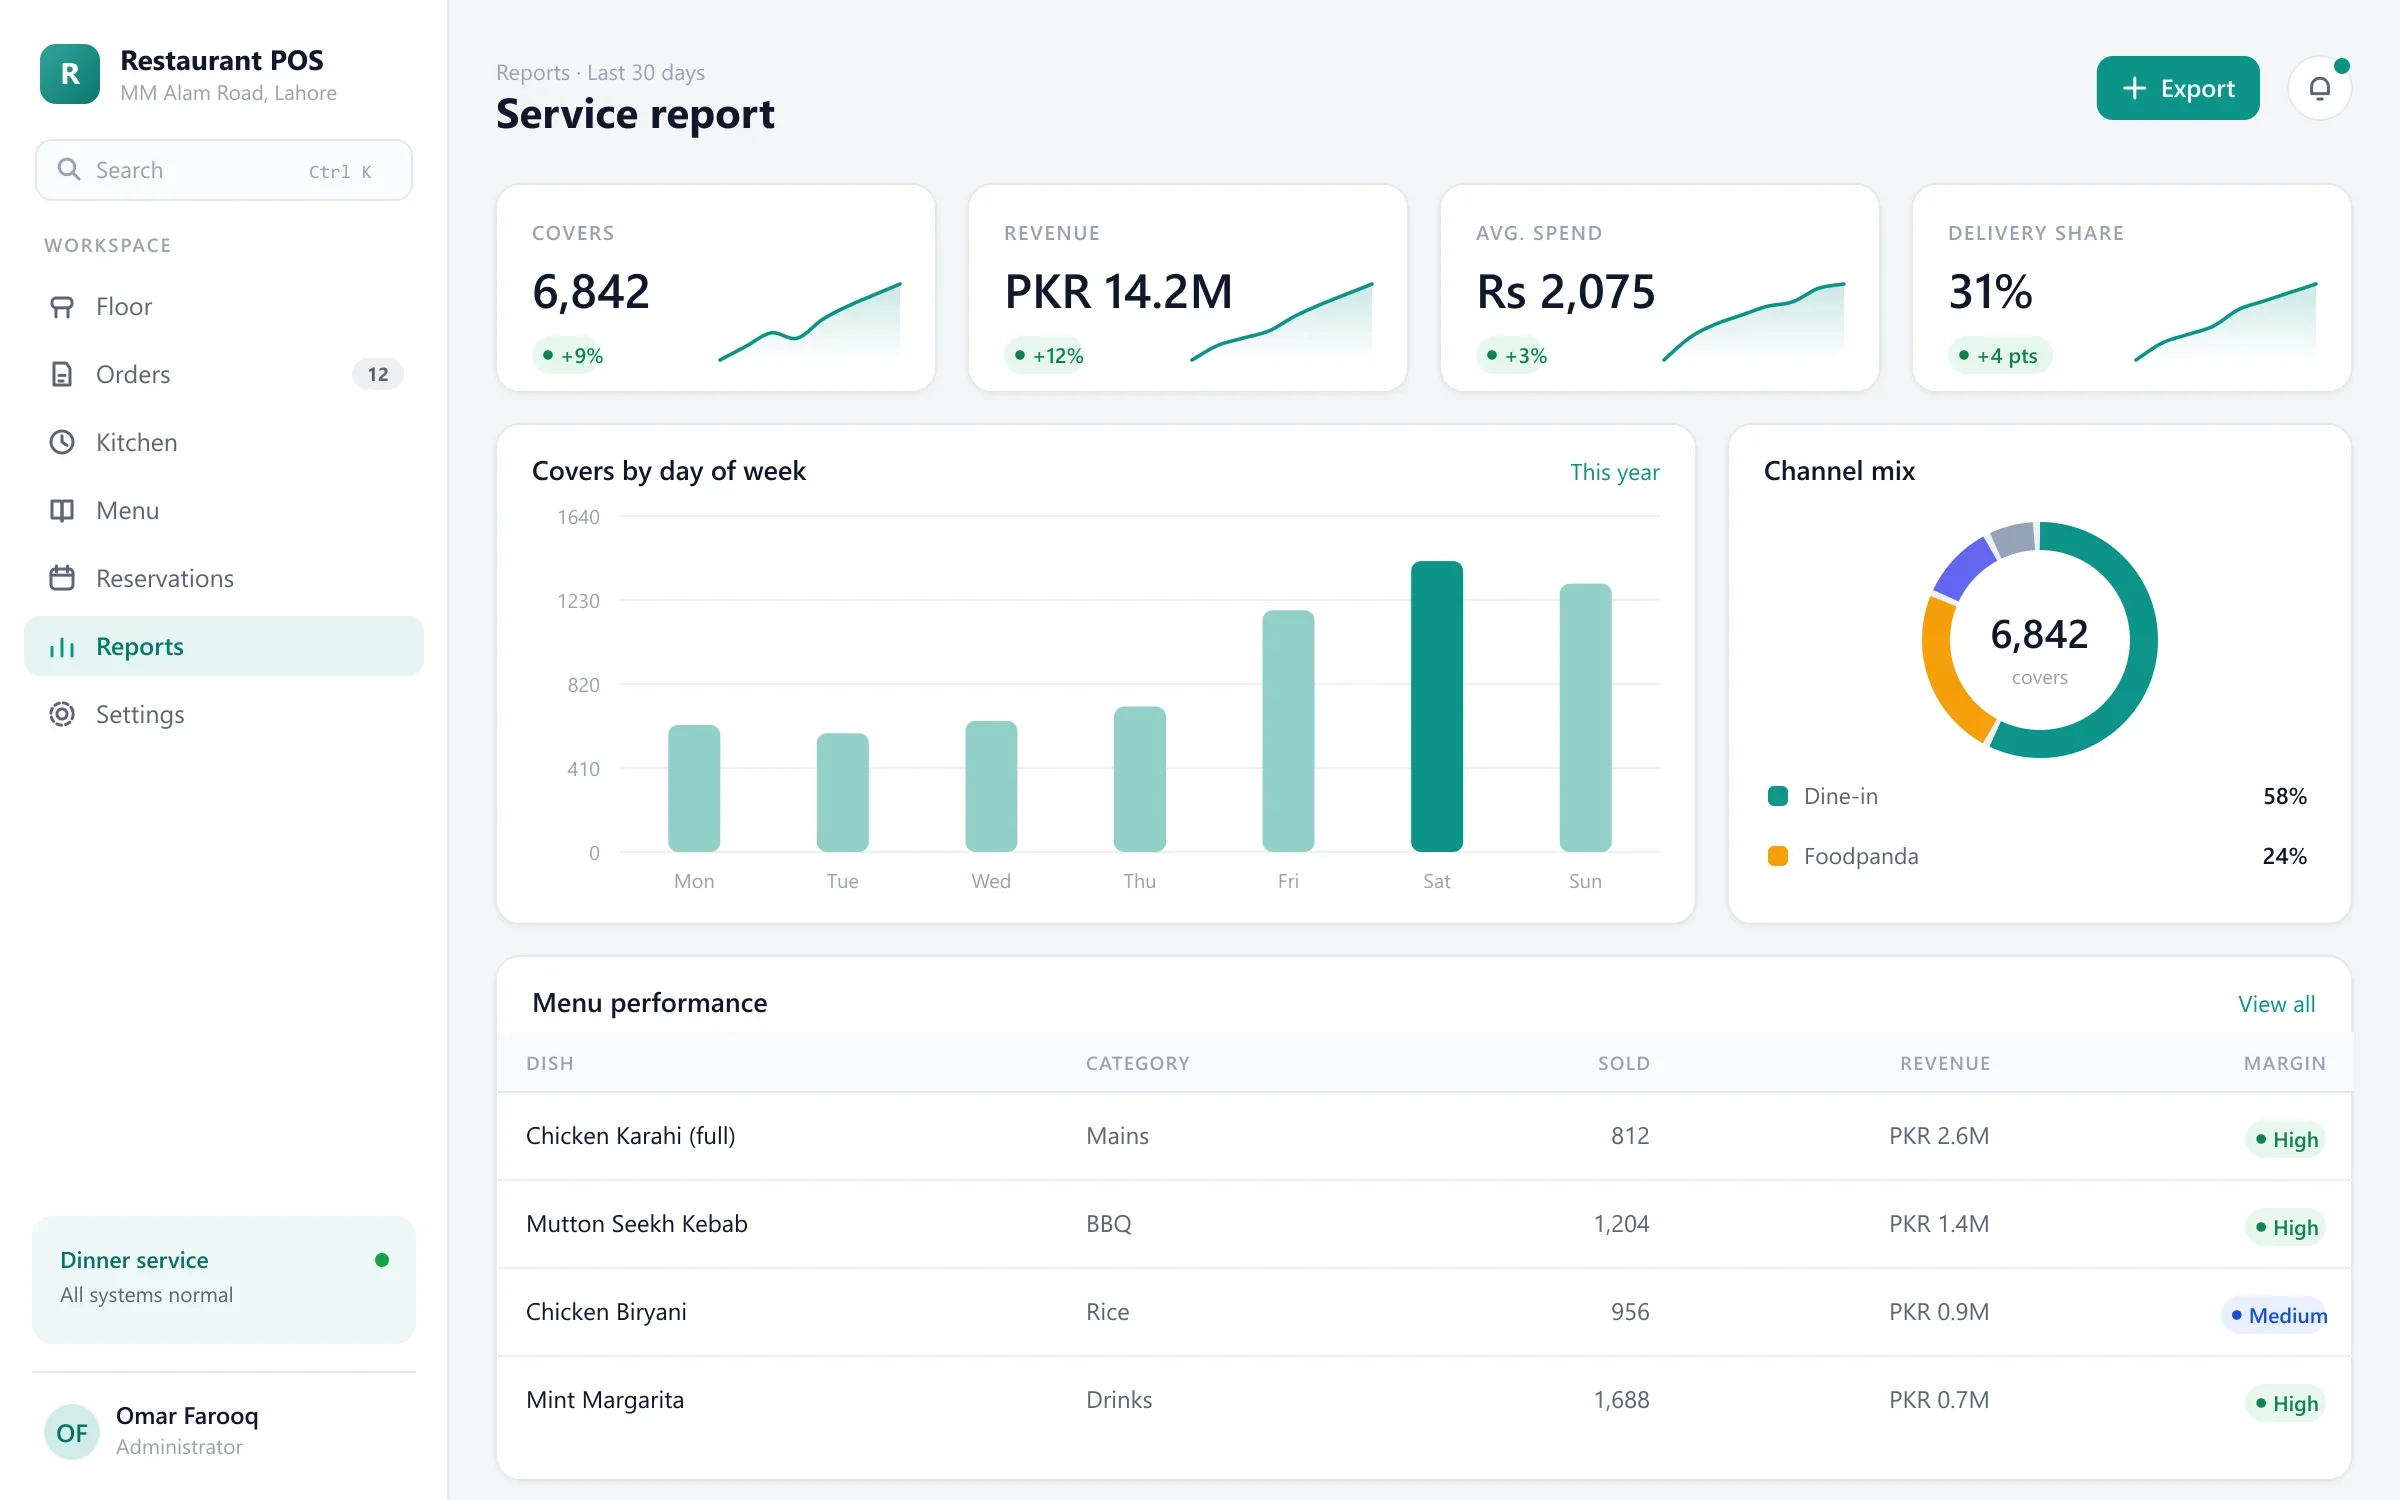Click the PKR 2.6M revenue cell
Viewport: 2400px width, 1500px height.
(x=1939, y=1136)
